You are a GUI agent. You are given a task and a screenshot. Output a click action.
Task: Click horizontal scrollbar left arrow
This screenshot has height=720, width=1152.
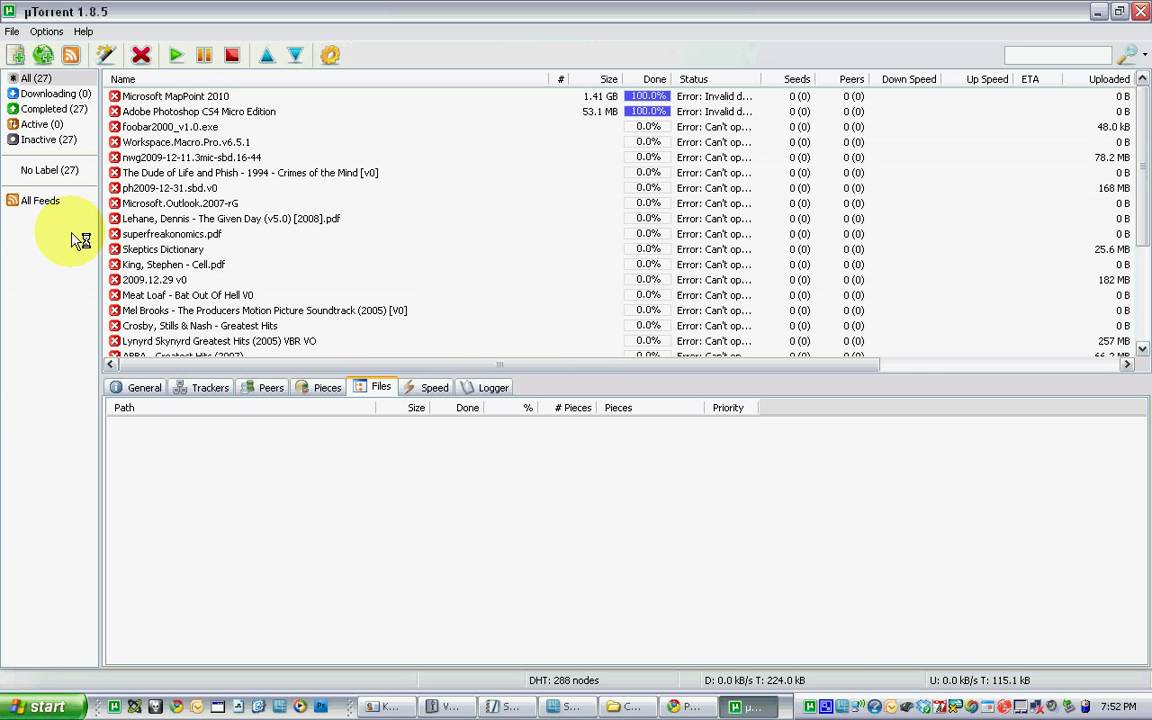111,364
